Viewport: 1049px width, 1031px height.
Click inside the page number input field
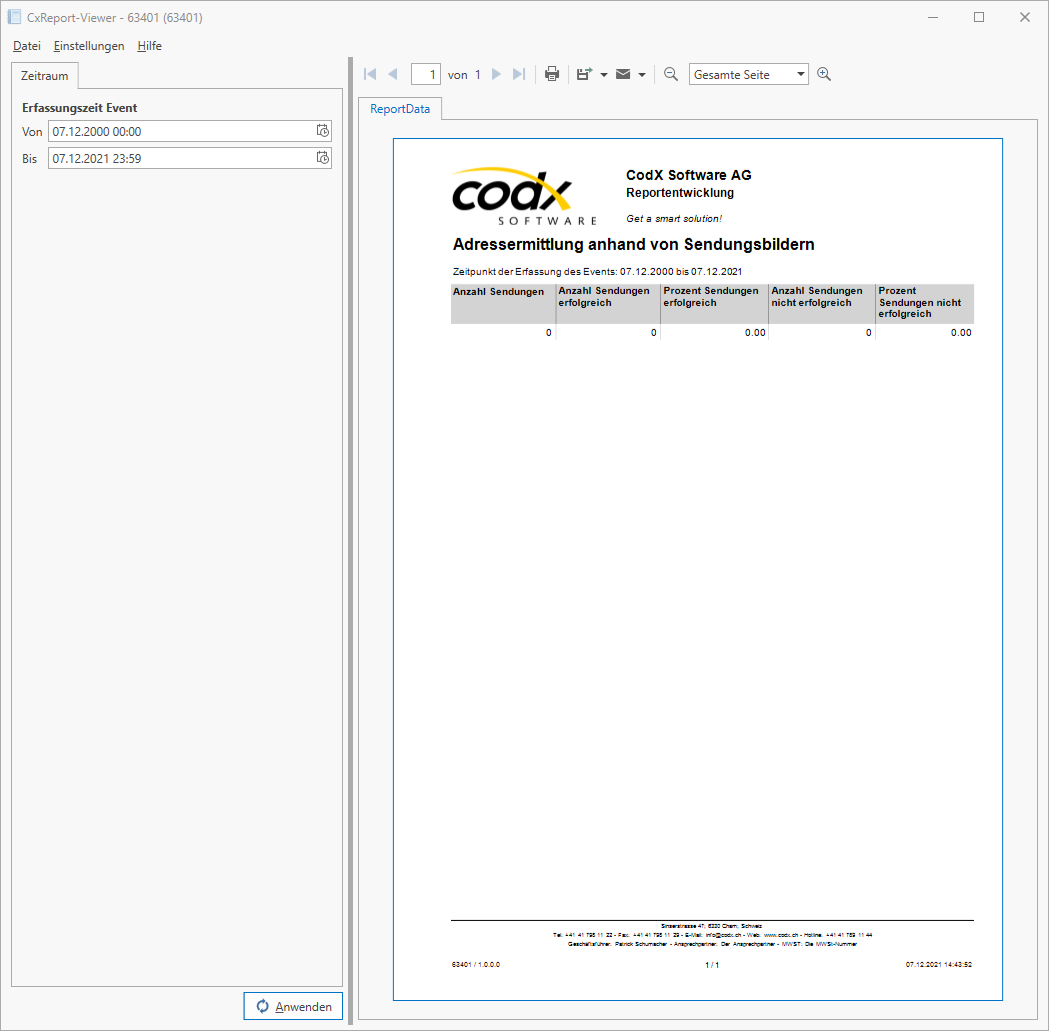[x=425, y=73]
